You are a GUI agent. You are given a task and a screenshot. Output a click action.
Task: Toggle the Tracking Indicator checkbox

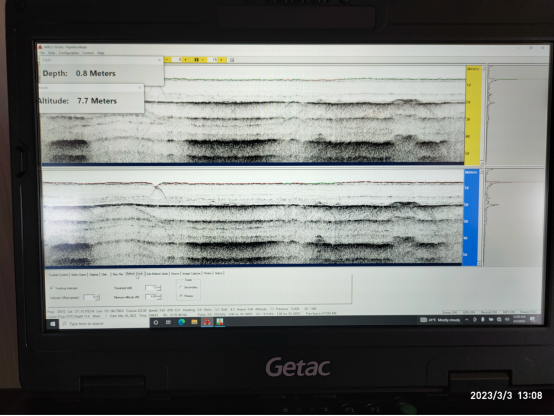pos(52,288)
